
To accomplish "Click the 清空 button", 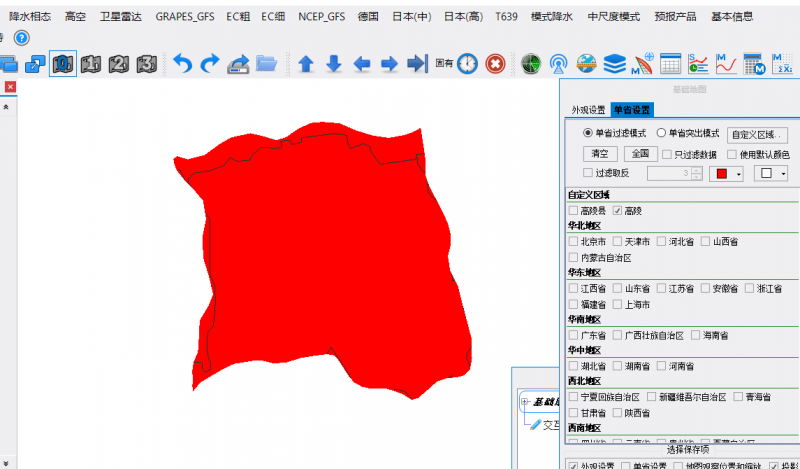I will [600, 154].
